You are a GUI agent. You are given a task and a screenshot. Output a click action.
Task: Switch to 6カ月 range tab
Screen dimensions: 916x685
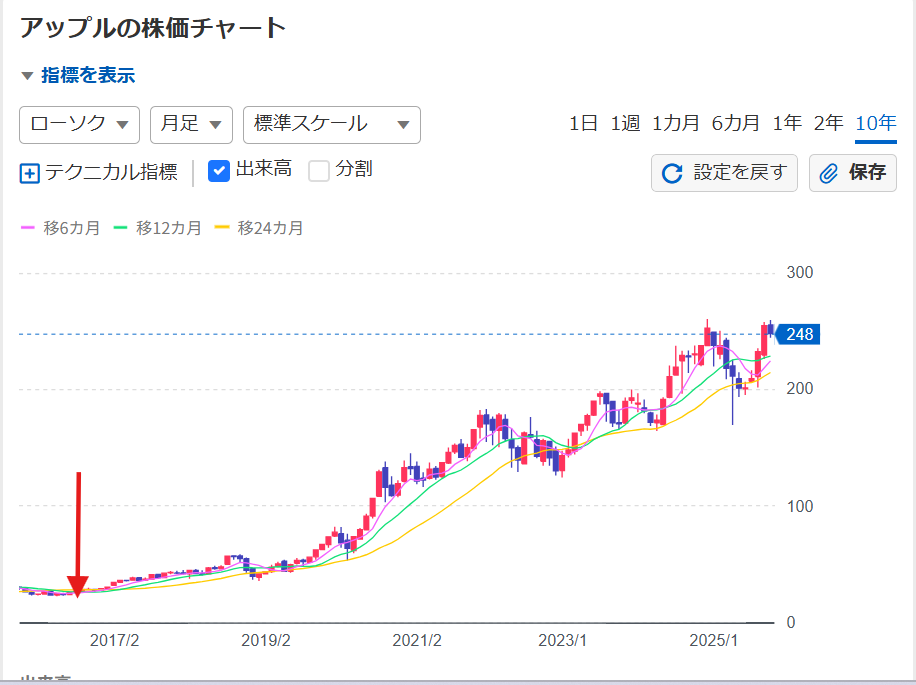coord(735,123)
